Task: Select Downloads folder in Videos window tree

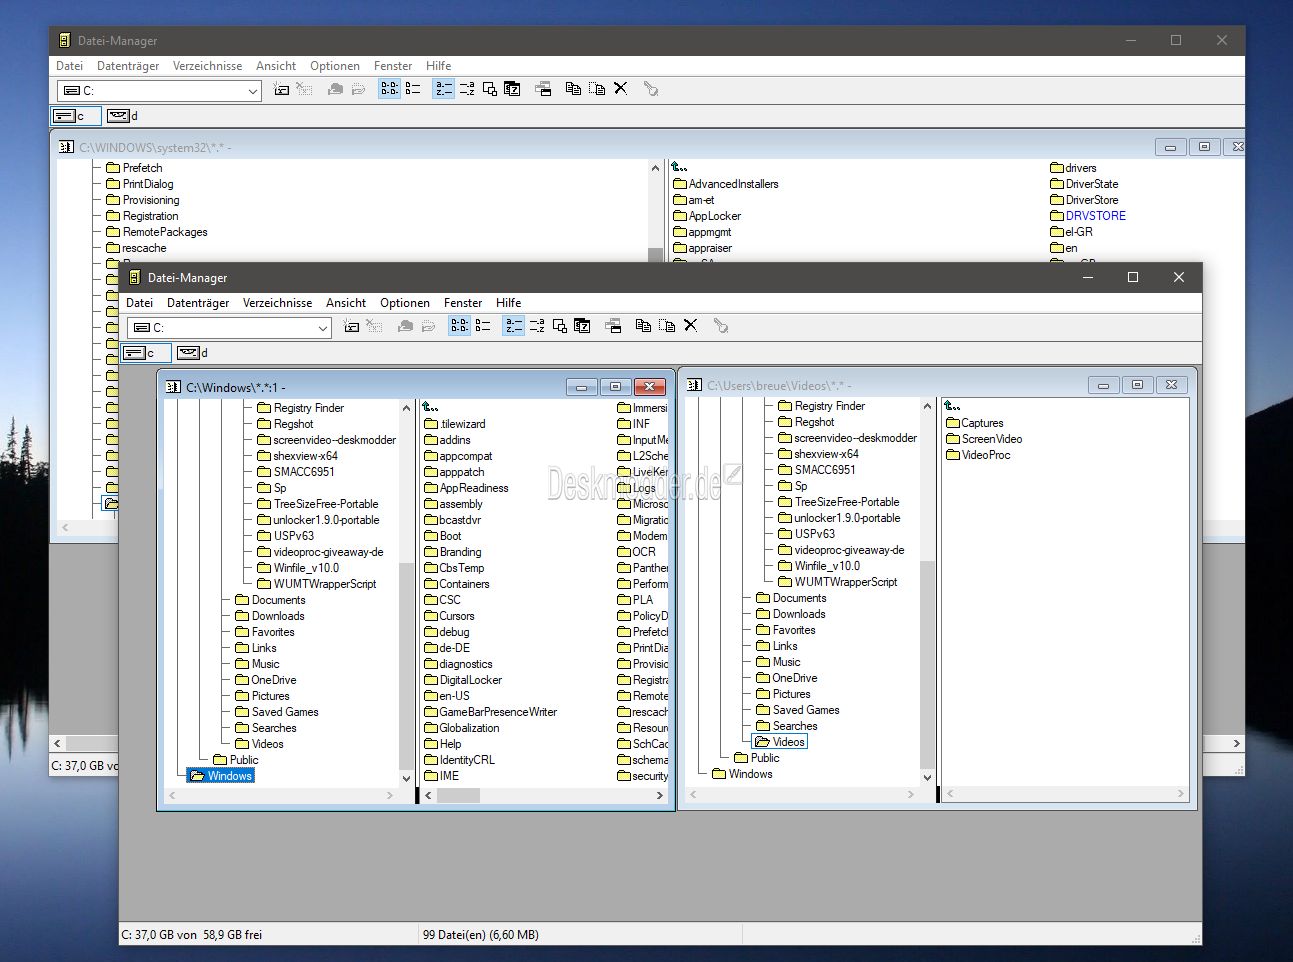Action: pos(798,614)
